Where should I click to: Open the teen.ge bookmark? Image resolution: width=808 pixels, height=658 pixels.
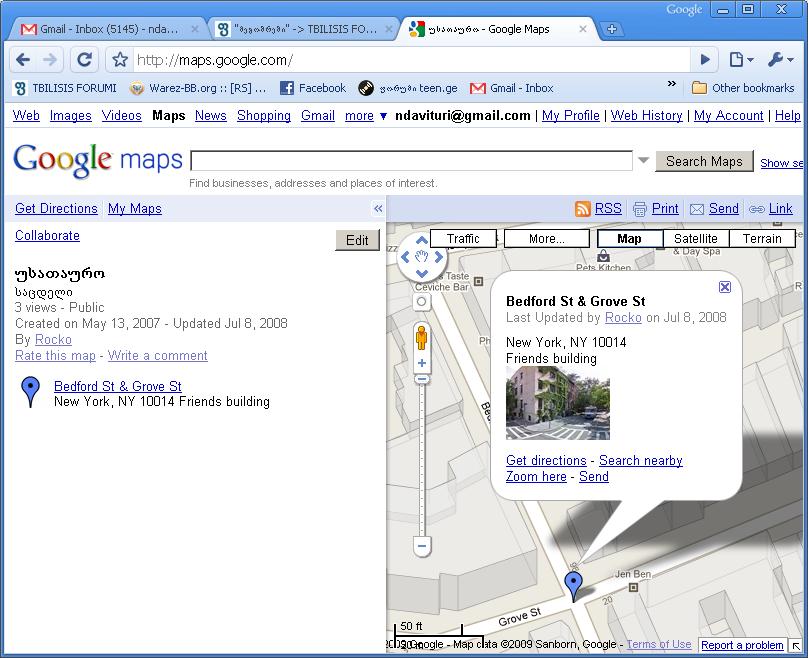pyautogui.click(x=408, y=88)
